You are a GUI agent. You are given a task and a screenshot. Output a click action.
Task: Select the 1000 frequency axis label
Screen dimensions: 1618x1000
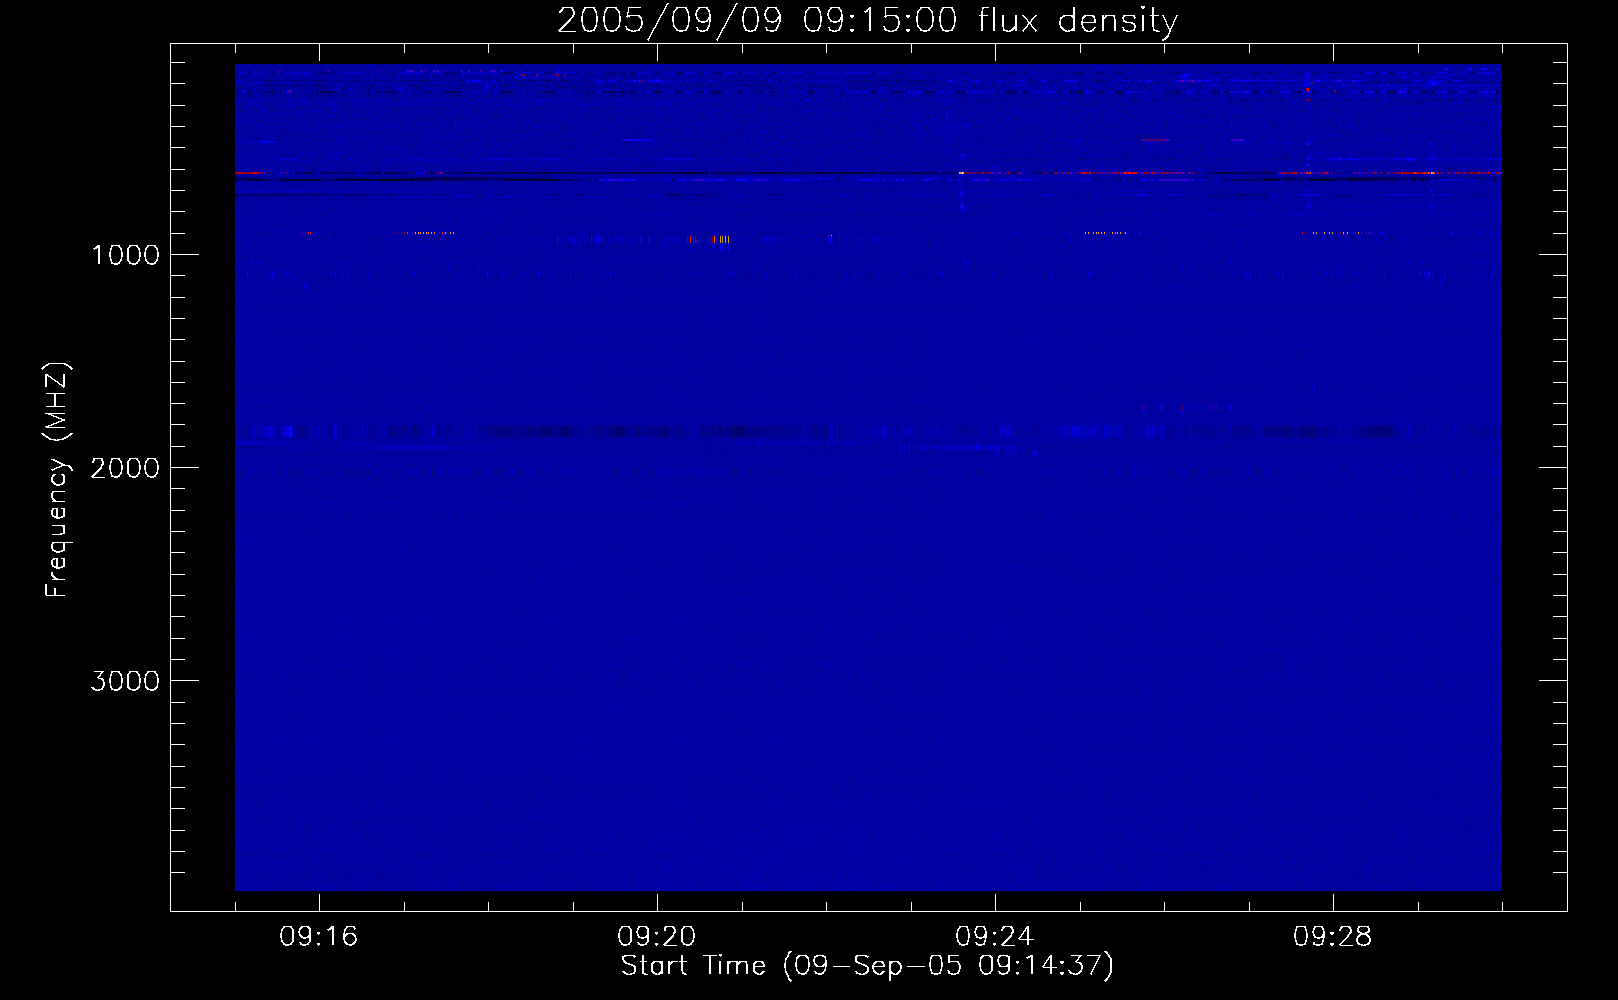(125, 255)
